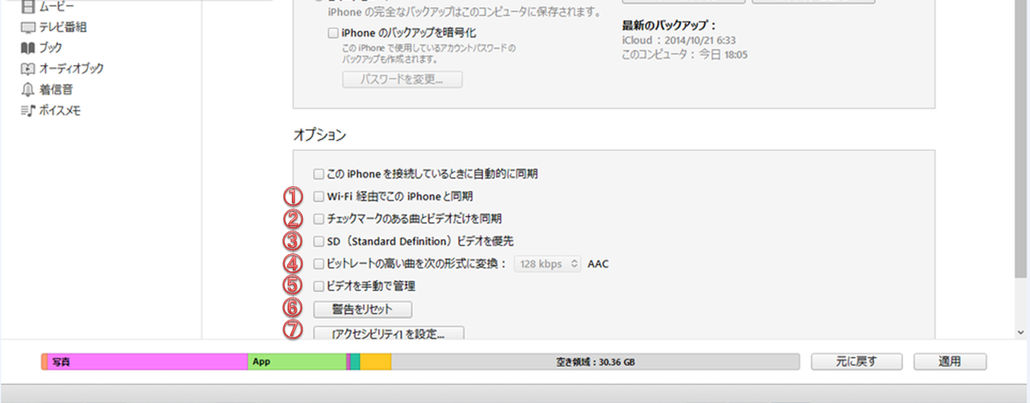Enable iPhone のバックアップを暗号化 checkbox

click(333, 33)
